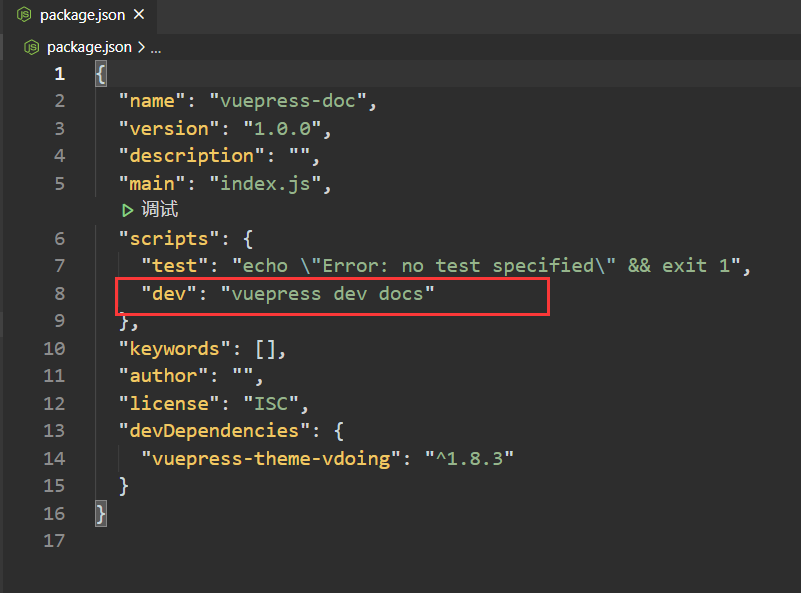Screen dimensions: 801x593
Task: Click the "^1.8.3" version value
Action: (x=469, y=458)
